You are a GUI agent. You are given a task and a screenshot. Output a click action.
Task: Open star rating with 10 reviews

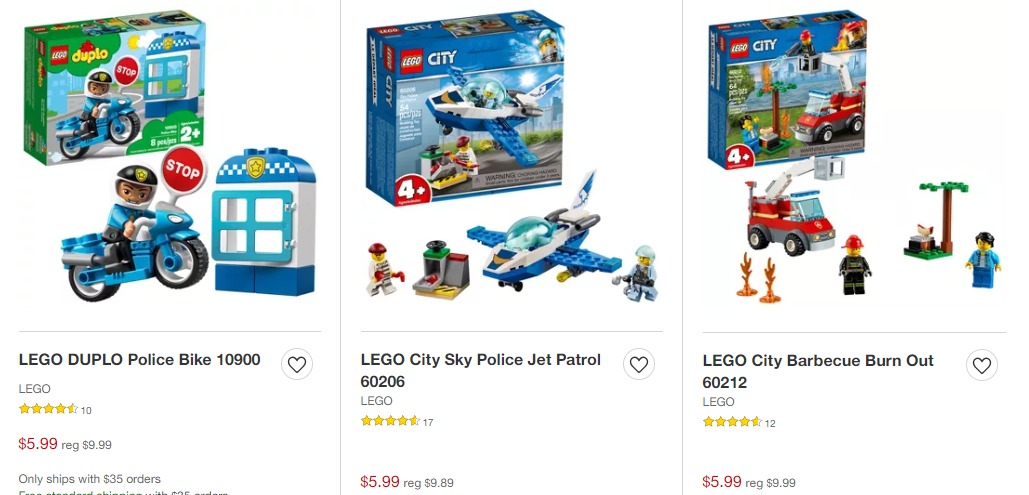coord(54,409)
